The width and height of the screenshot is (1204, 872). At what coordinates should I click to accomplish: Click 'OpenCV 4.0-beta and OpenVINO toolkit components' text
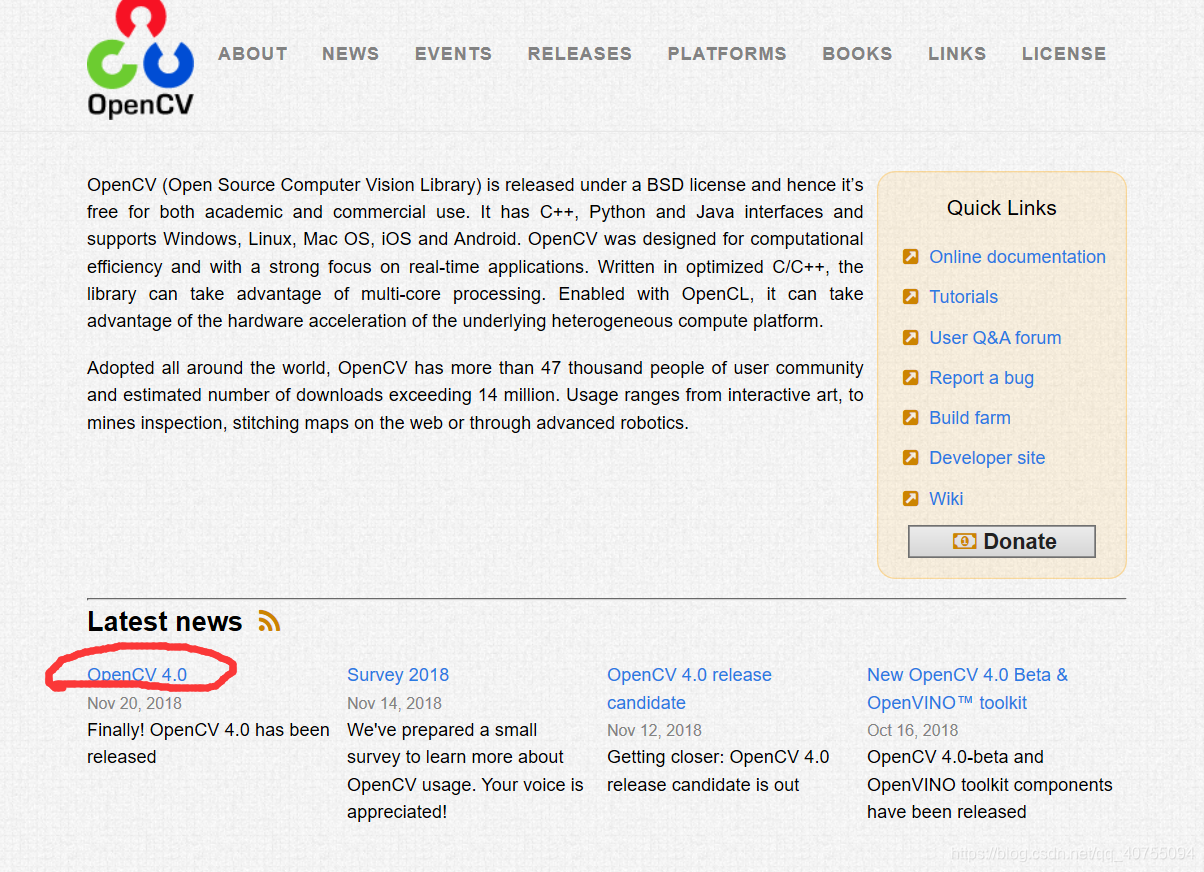click(x=990, y=785)
